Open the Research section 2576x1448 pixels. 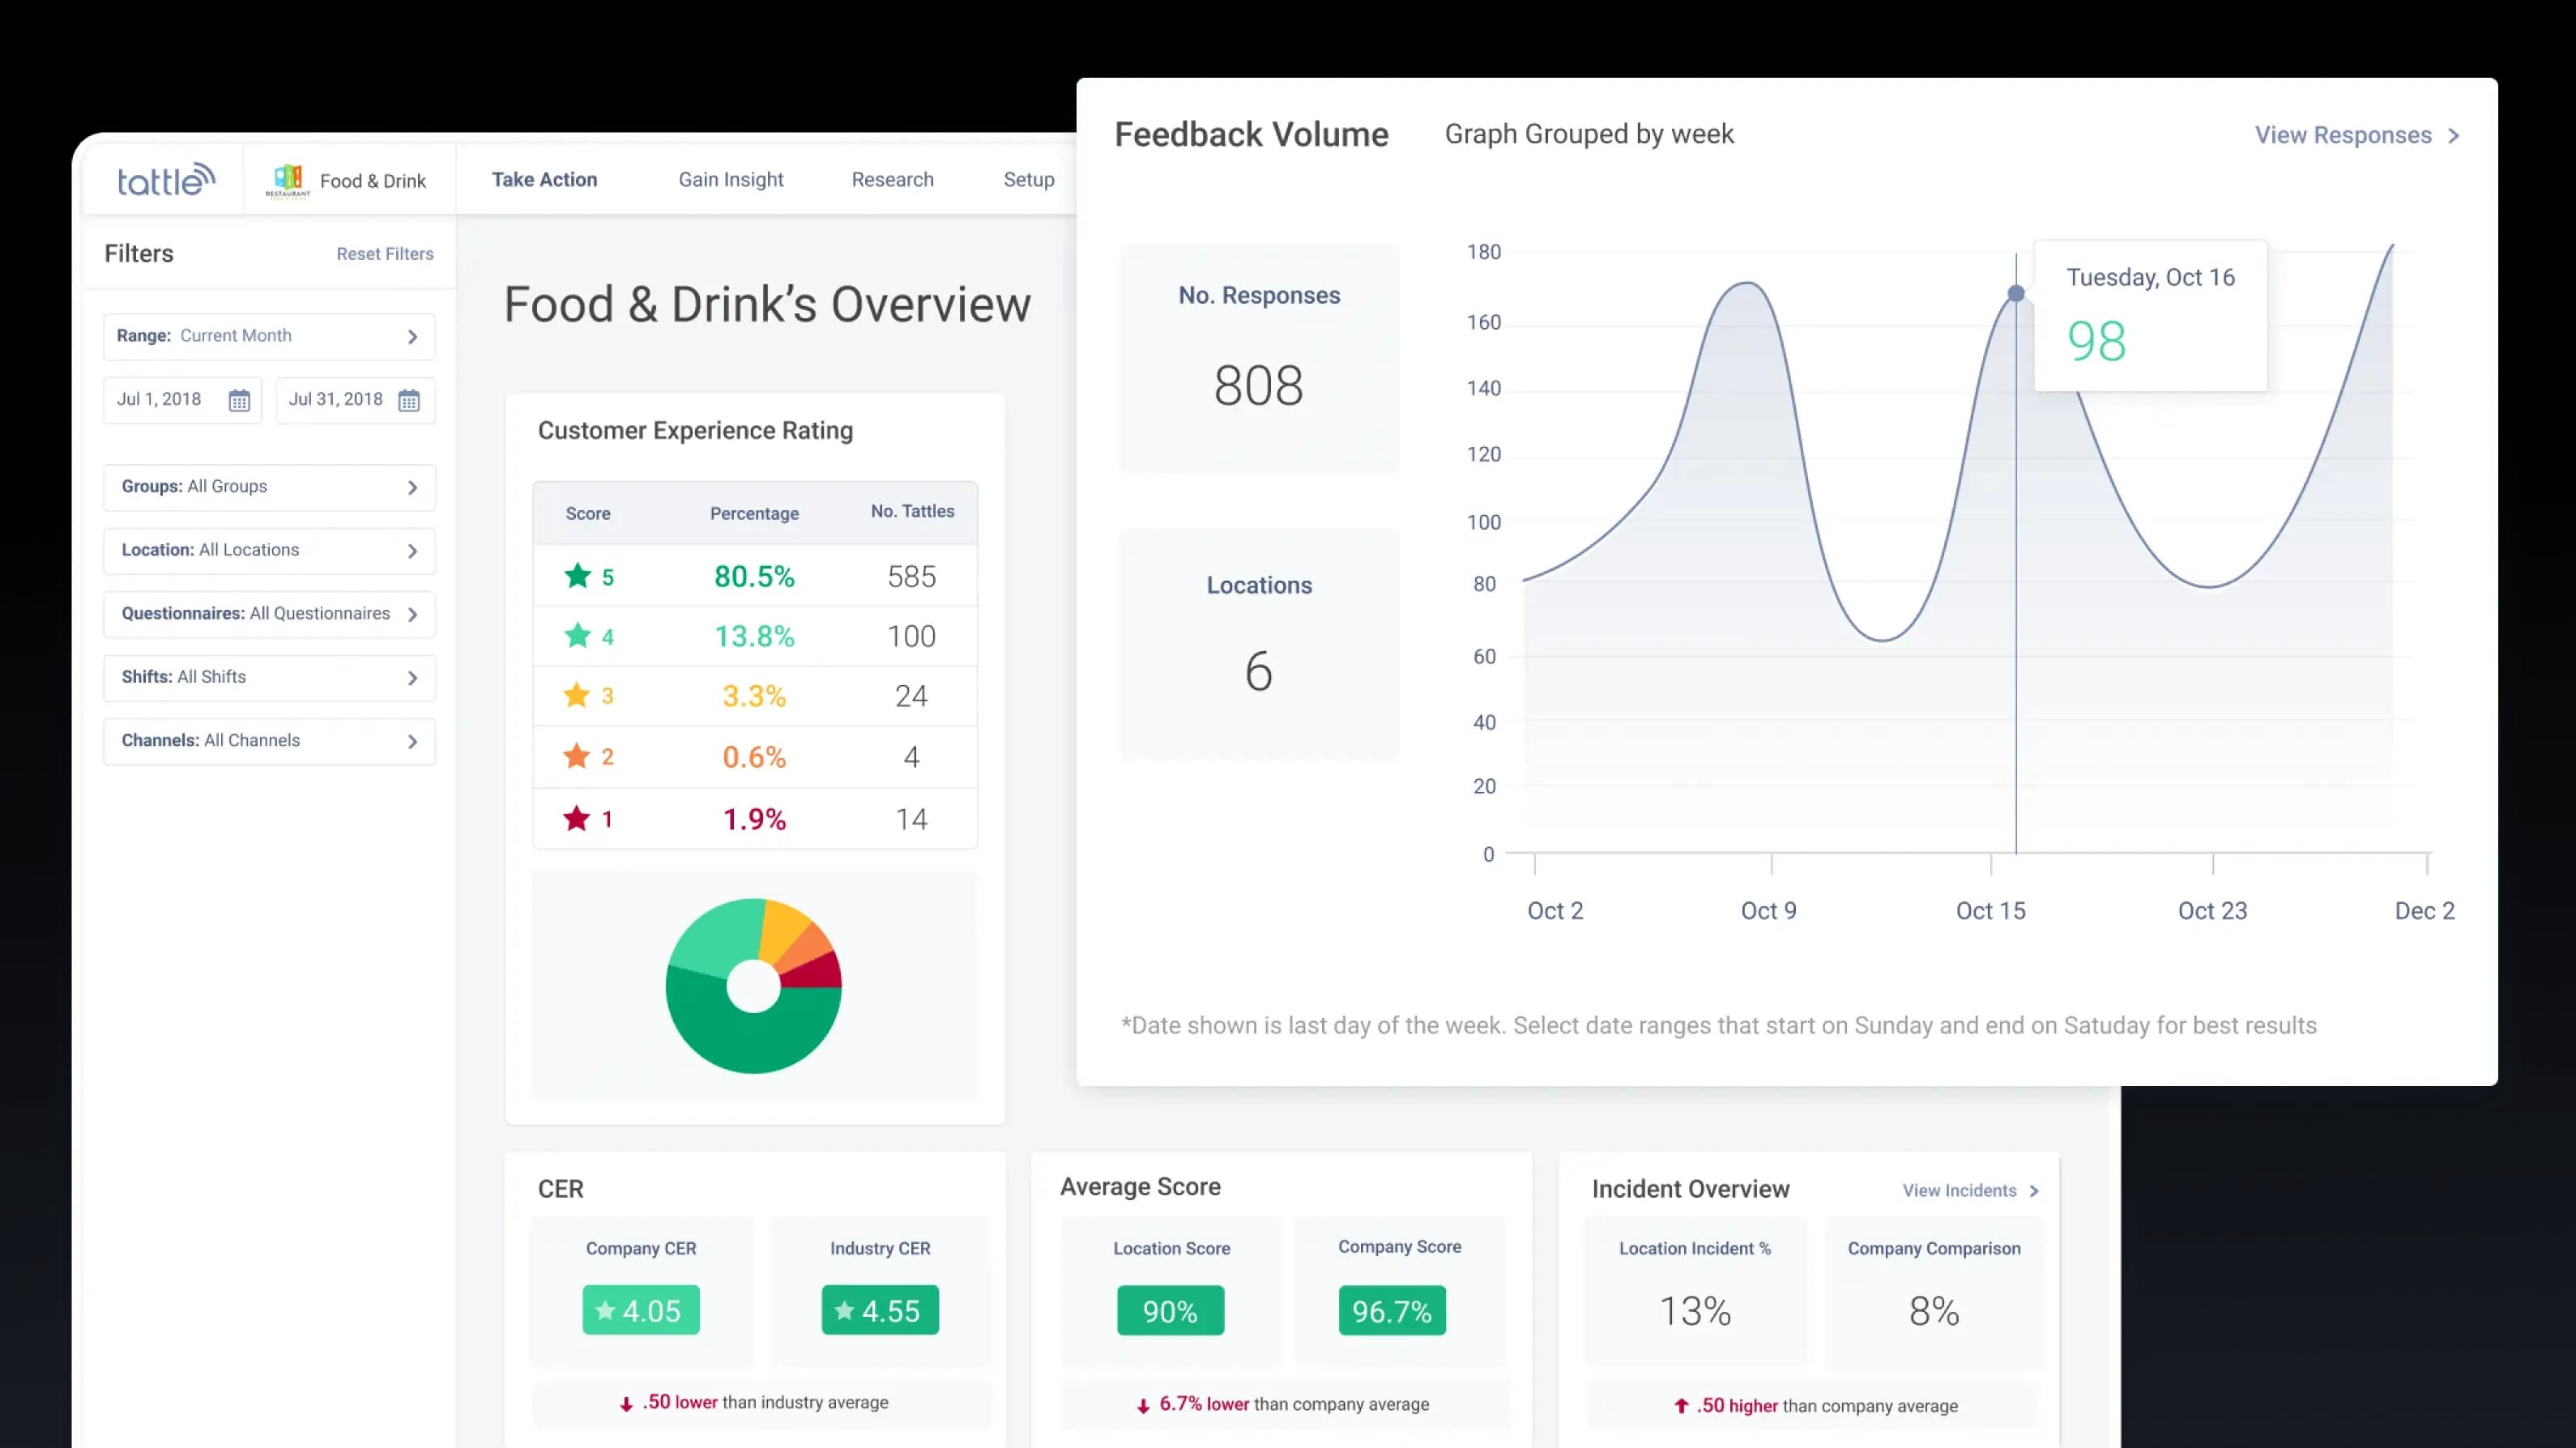[892, 179]
